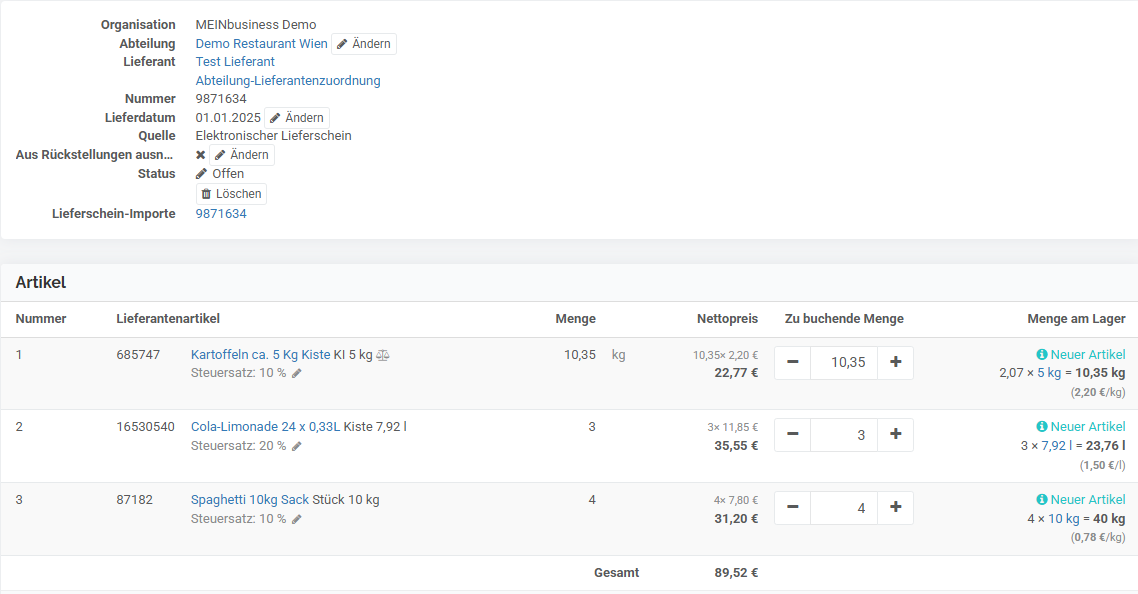1138x594 pixels.
Task: Click info icon beside Neuer Artikel for Spaghetti
Action: pos(1042,500)
